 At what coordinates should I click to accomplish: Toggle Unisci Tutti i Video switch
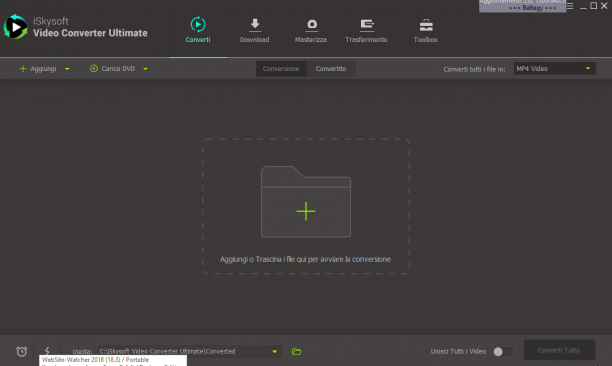pyautogui.click(x=503, y=352)
